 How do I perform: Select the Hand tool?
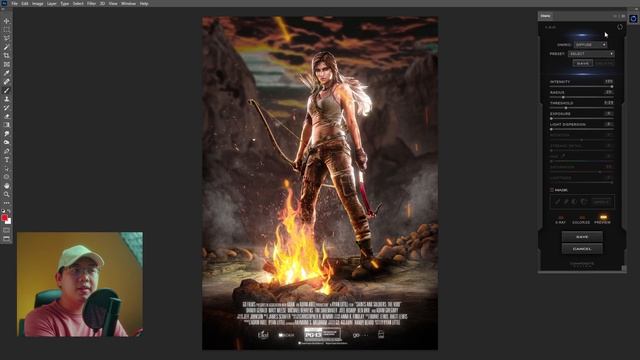[x=7, y=186]
